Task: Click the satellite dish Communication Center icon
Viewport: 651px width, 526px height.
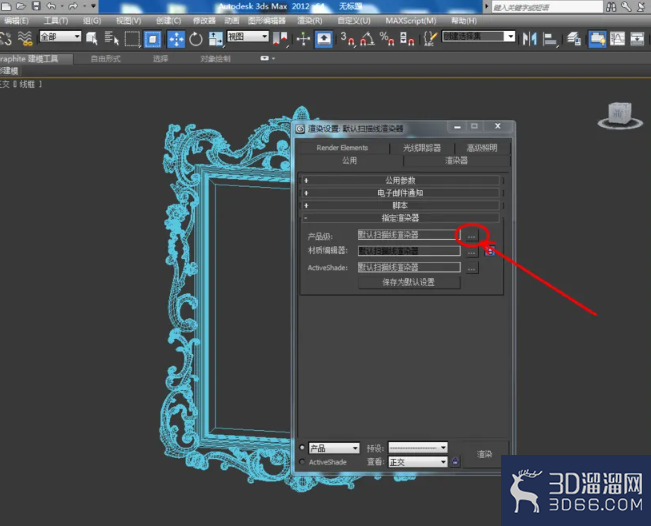Action: tap(641, 6)
